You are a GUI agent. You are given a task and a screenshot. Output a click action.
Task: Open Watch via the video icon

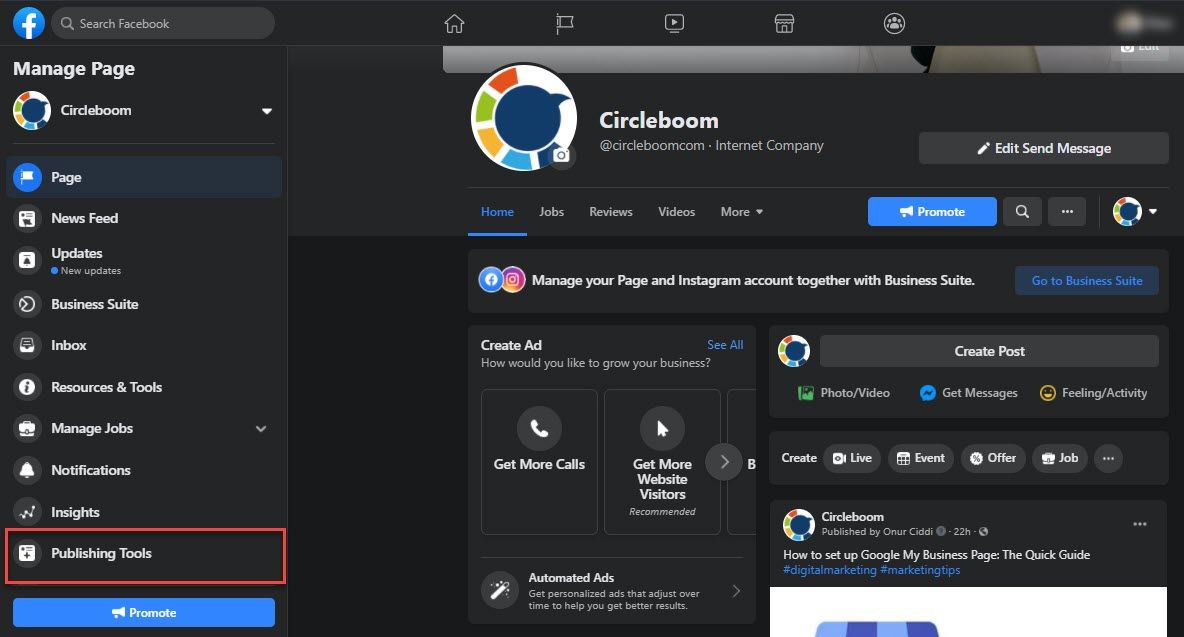pyautogui.click(x=674, y=22)
